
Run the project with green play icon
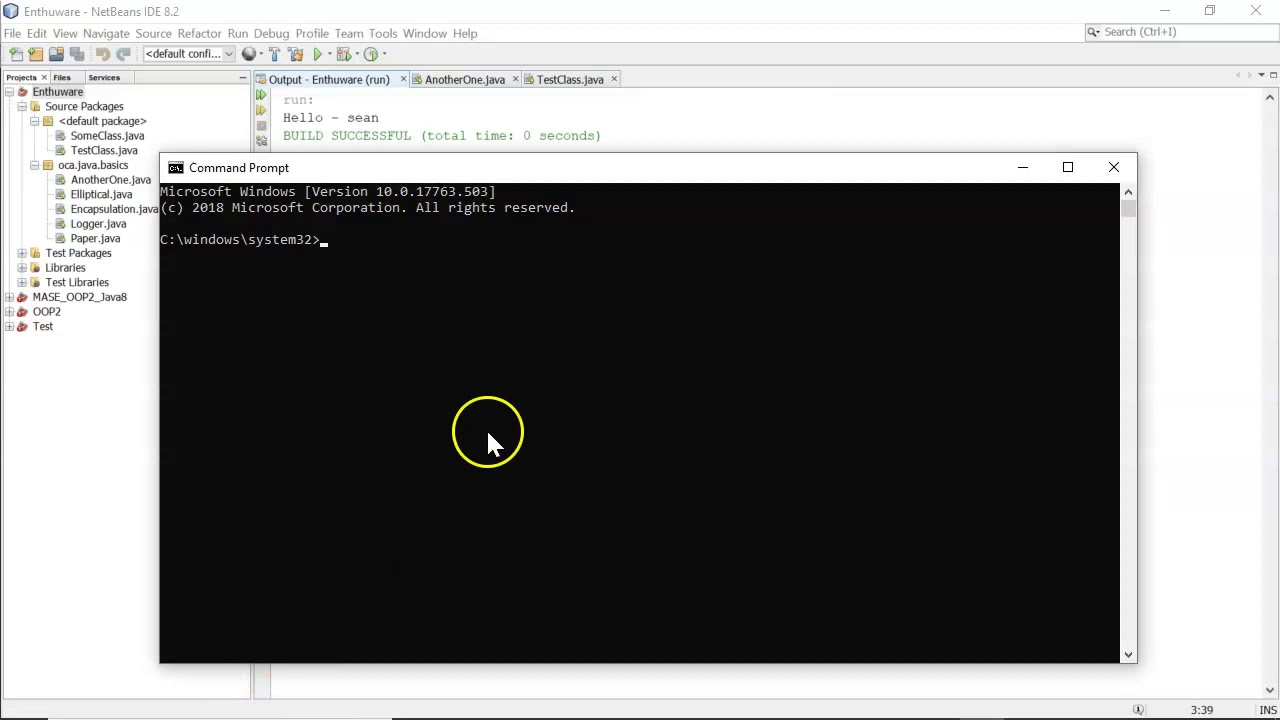pos(317,54)
